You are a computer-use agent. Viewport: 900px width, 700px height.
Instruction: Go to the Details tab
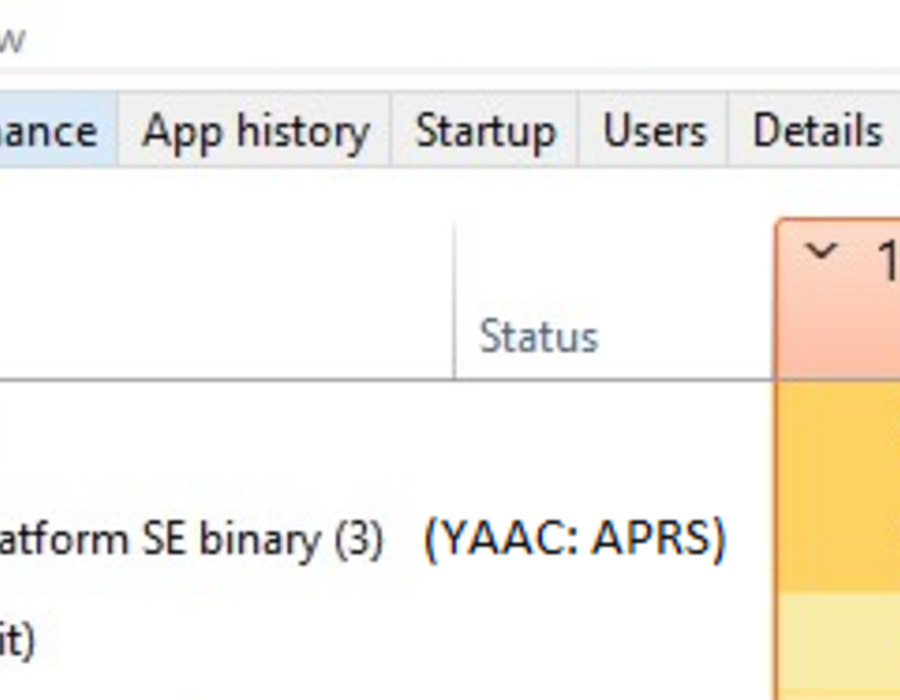(816, 130)
